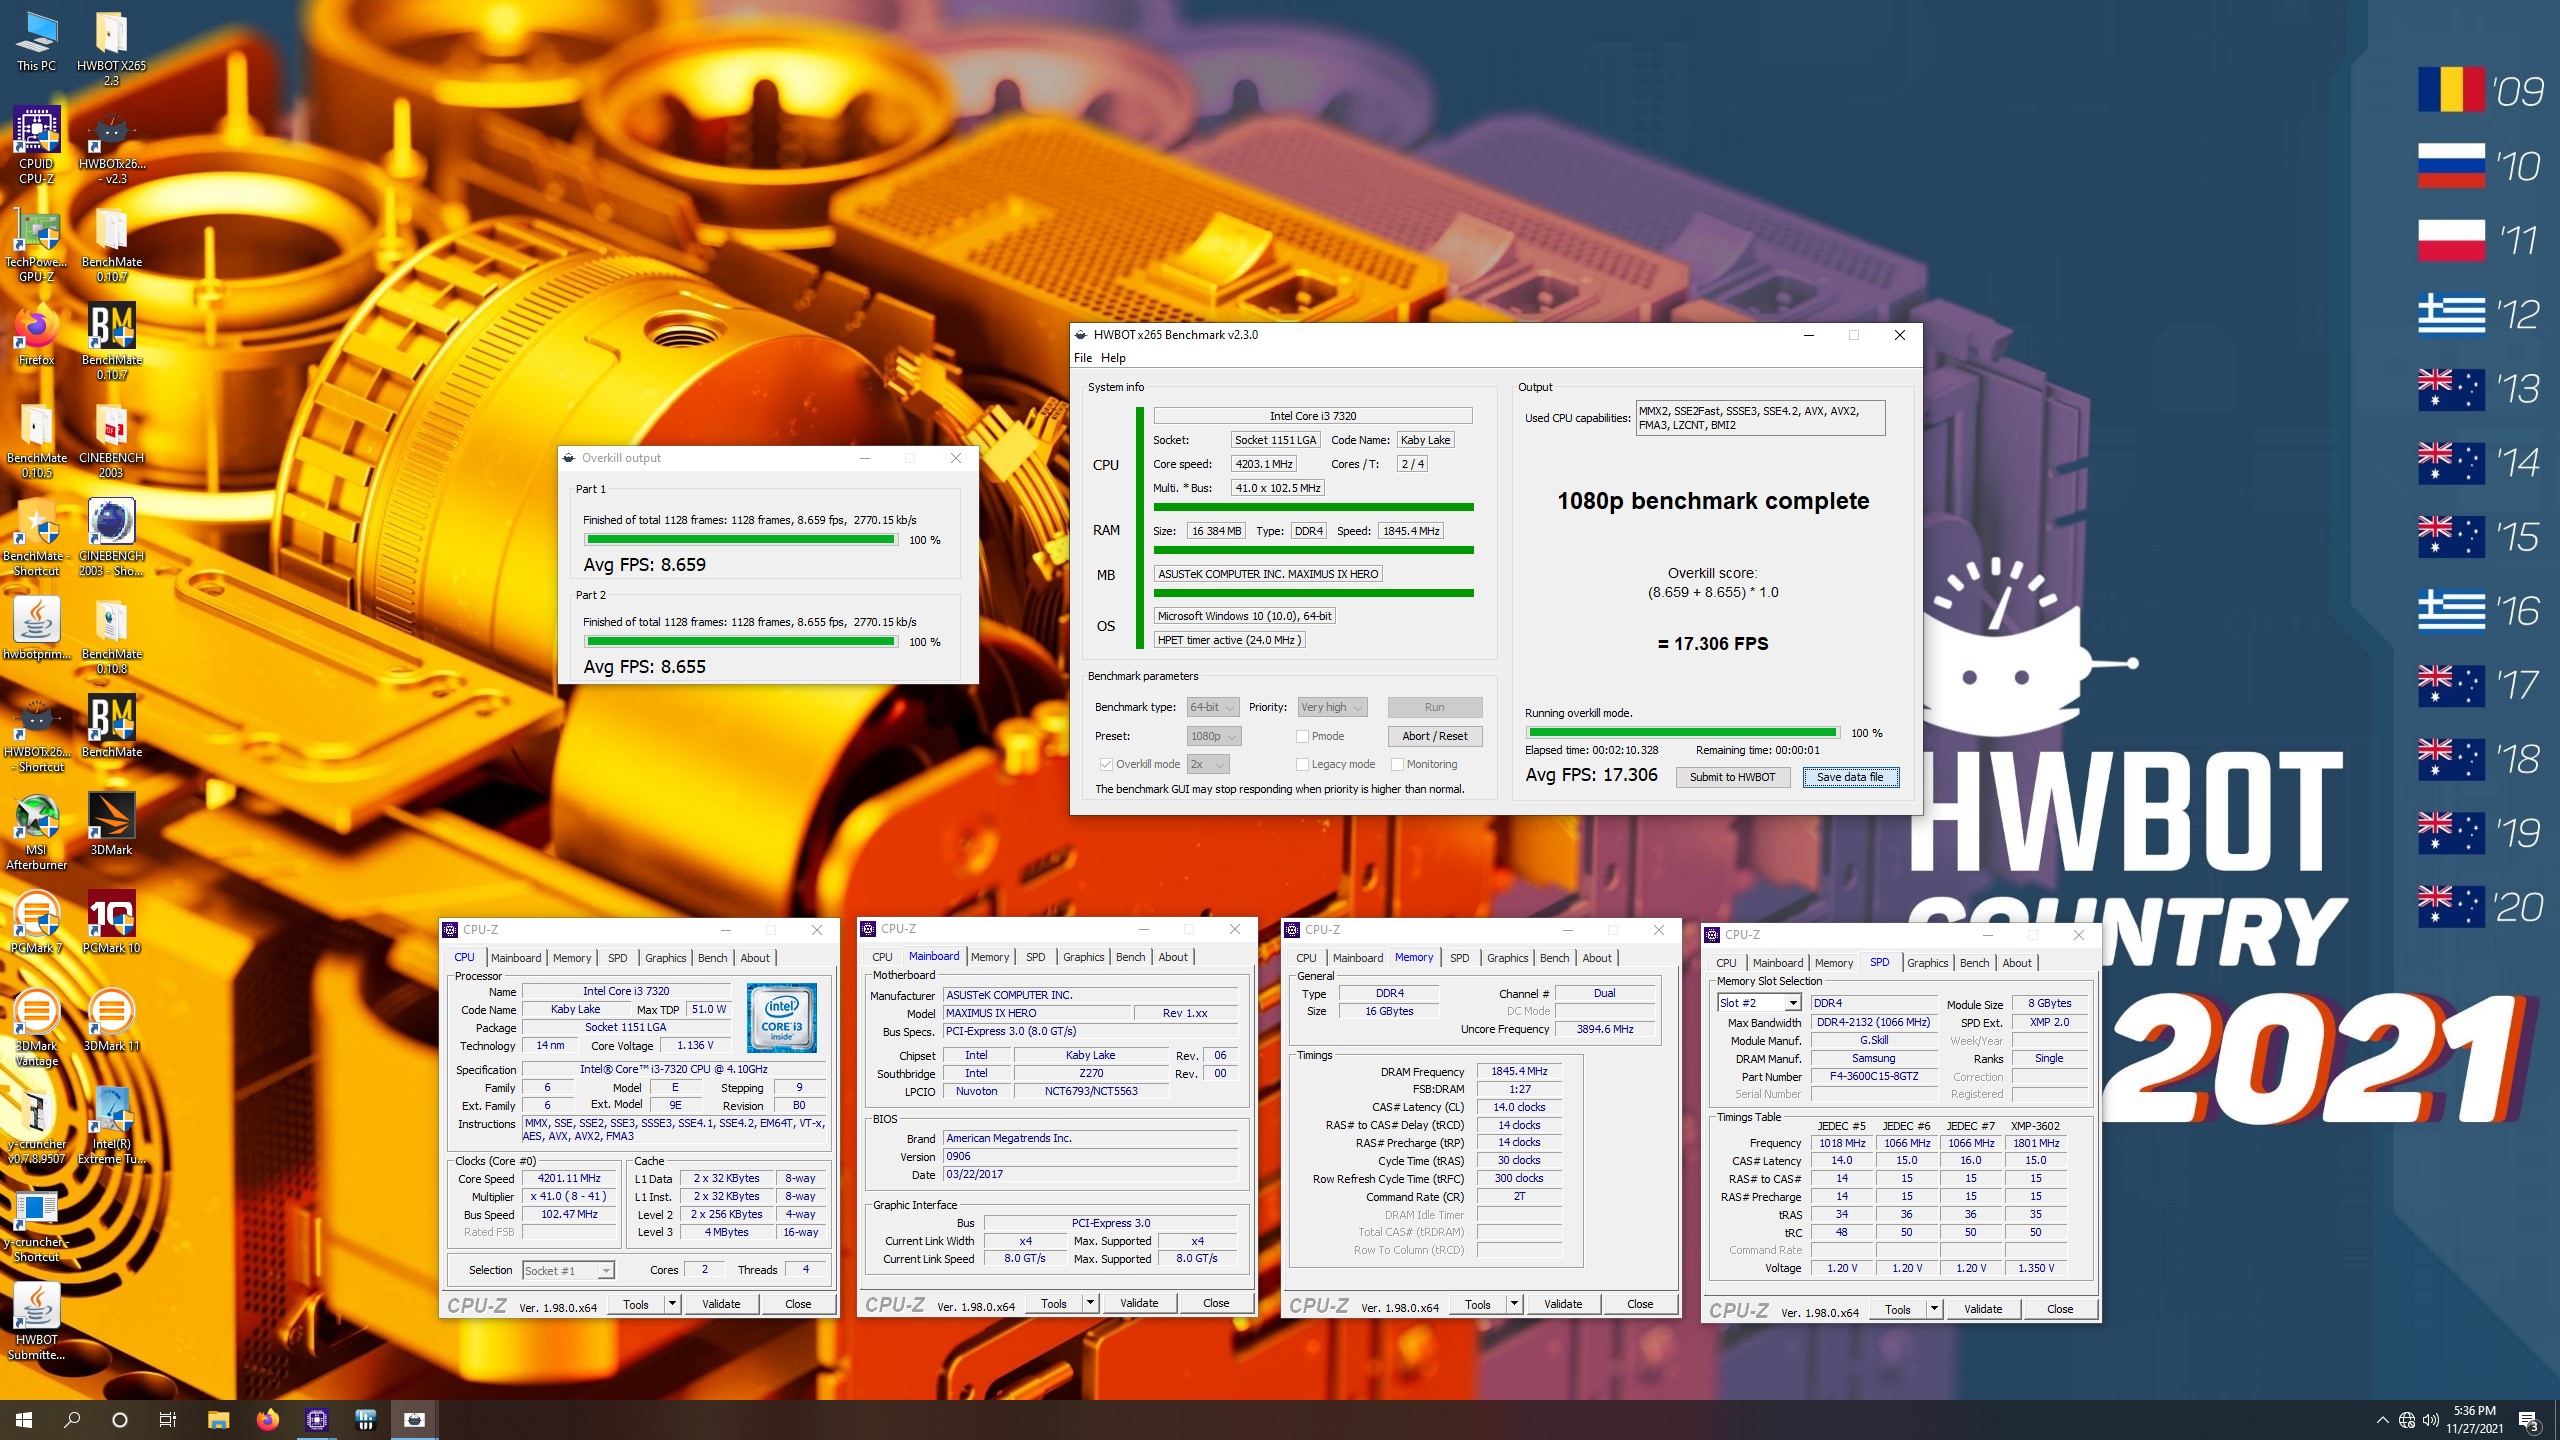
Task: Open the Help menu in HWBOT x265
Action: (1113, 358)
